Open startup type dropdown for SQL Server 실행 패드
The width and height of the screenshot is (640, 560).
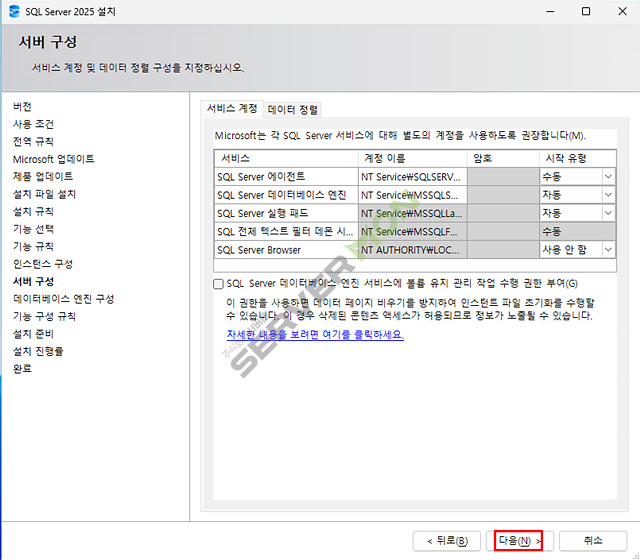pyautogui.click(x=608, y=213)
